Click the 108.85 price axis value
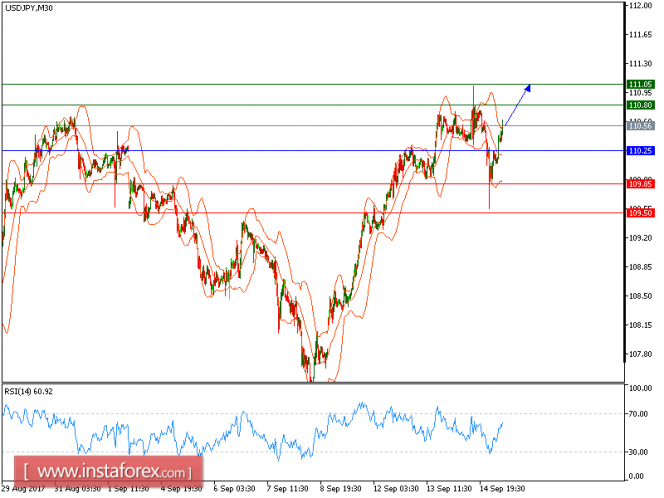 (640, 267)
